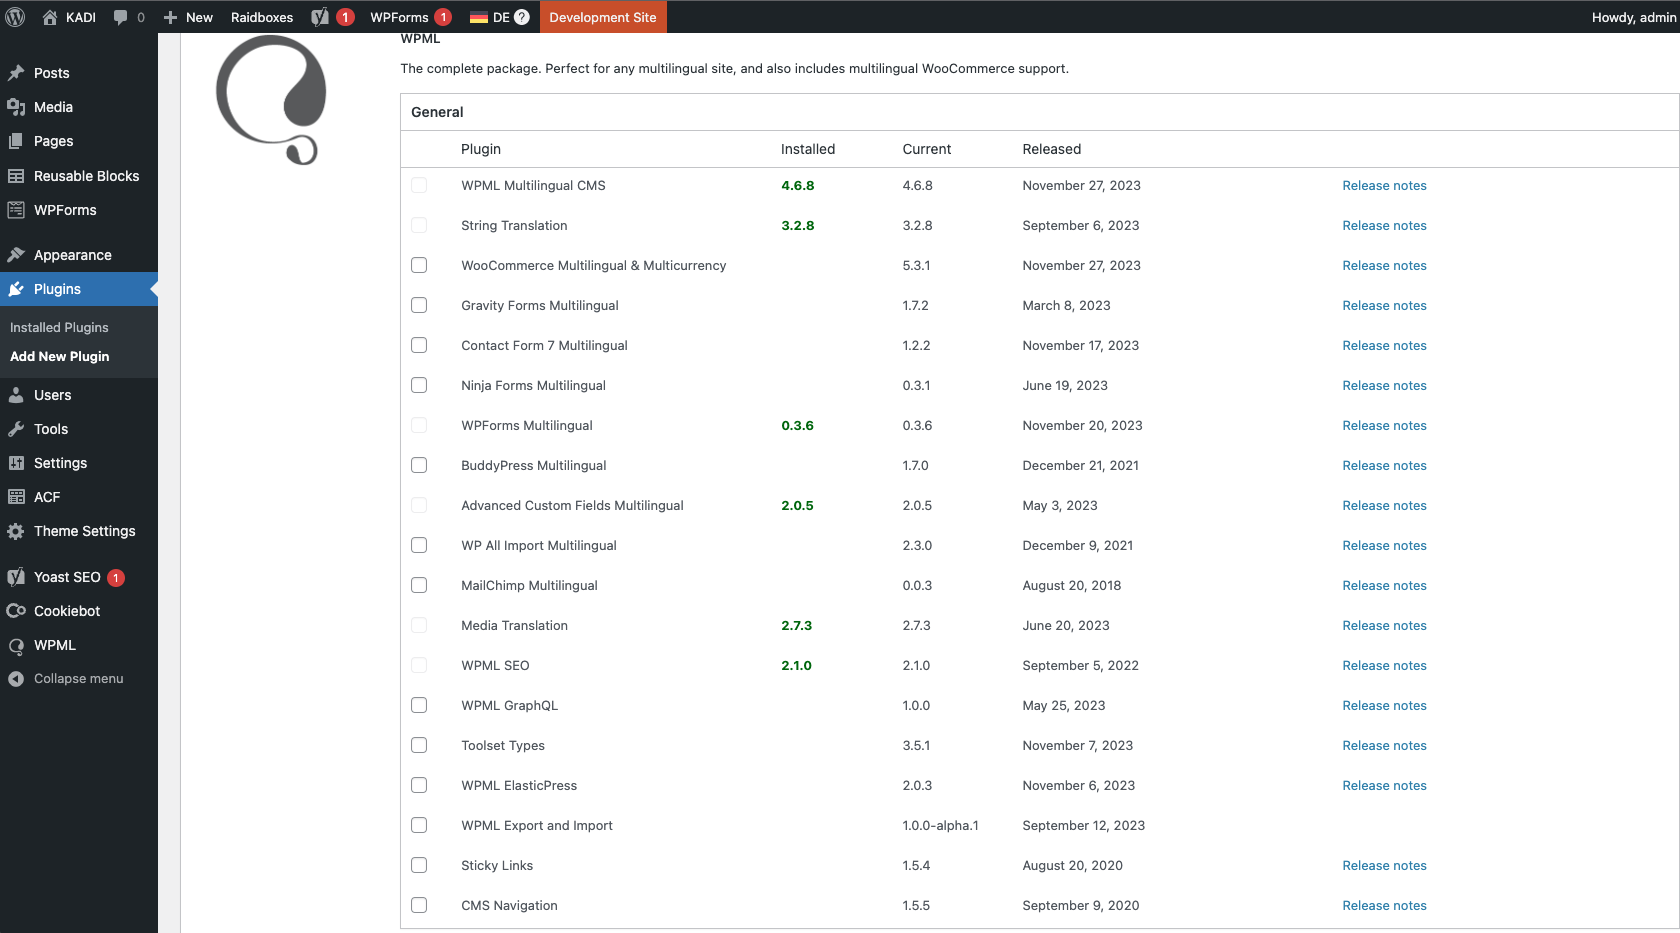Open Theme Settings menu item

79,531
